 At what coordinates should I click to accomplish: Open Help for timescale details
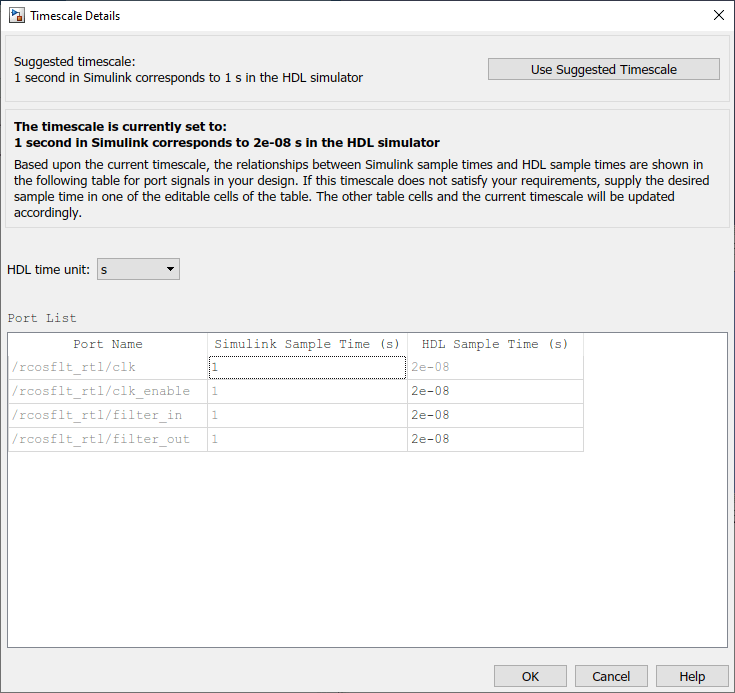click(x=692, y=676)
